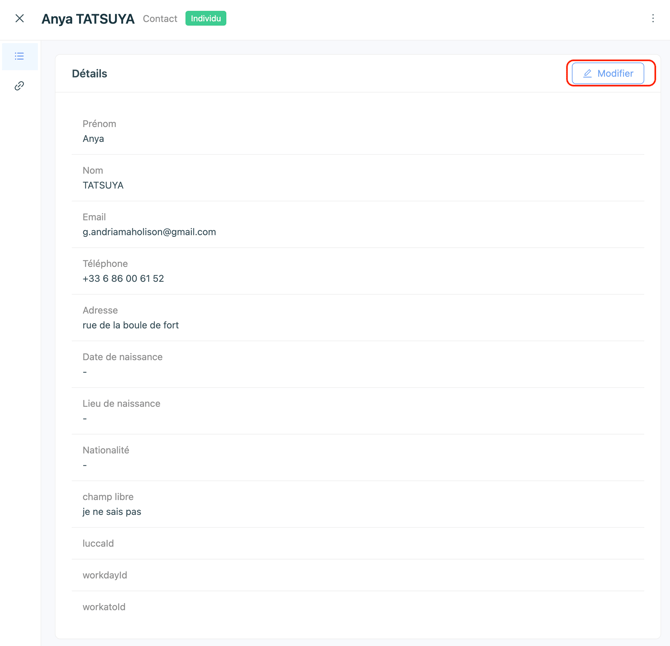The image size is (670, 646).
Task: Open the three-dot more options menu
Action: pyautogui.click(x=652, y=18)
